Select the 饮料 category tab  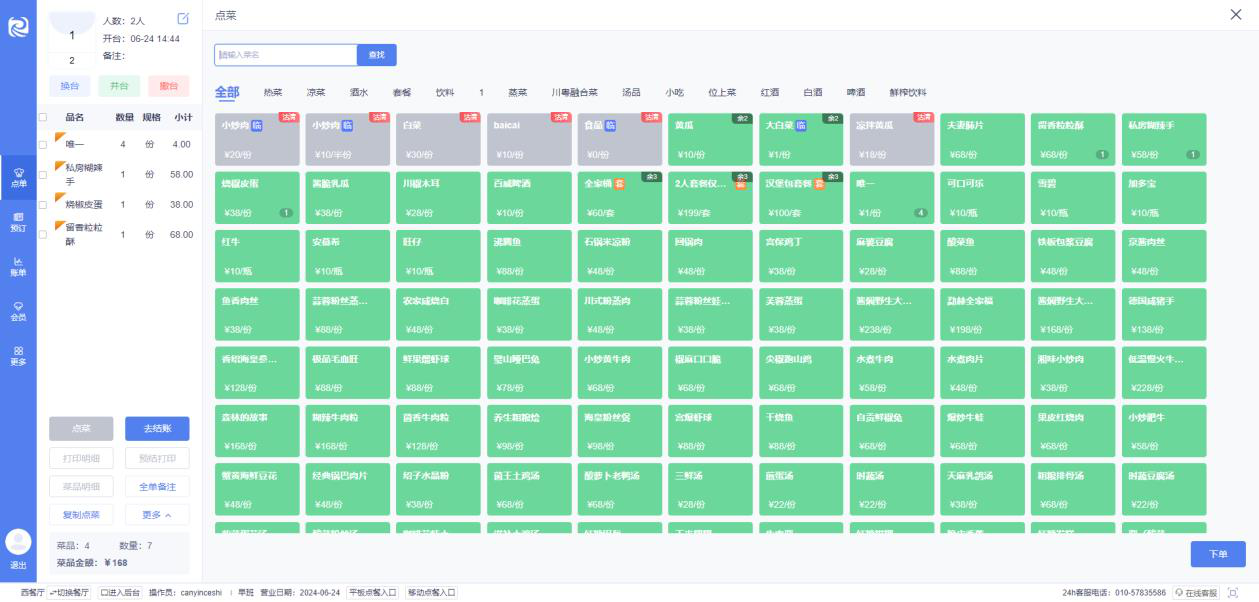click(445, 92)
